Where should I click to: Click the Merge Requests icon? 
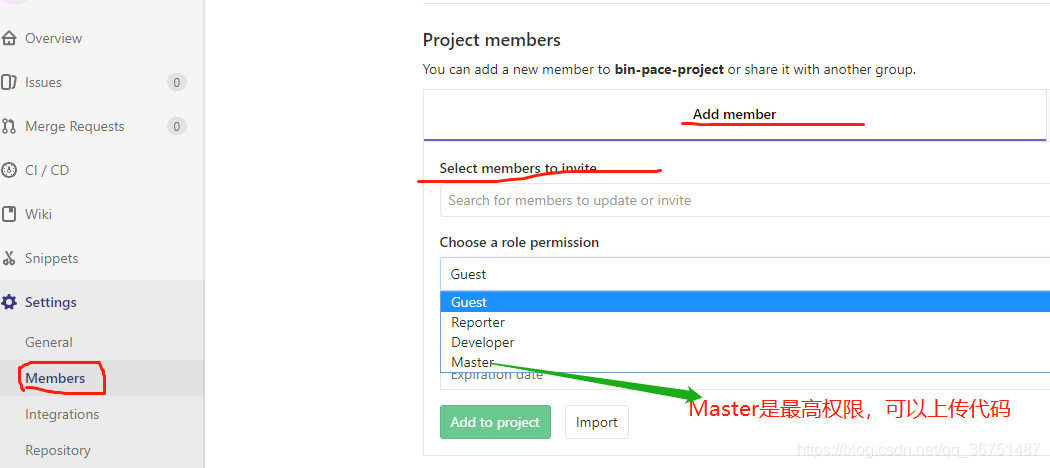(x=9, y=127)
